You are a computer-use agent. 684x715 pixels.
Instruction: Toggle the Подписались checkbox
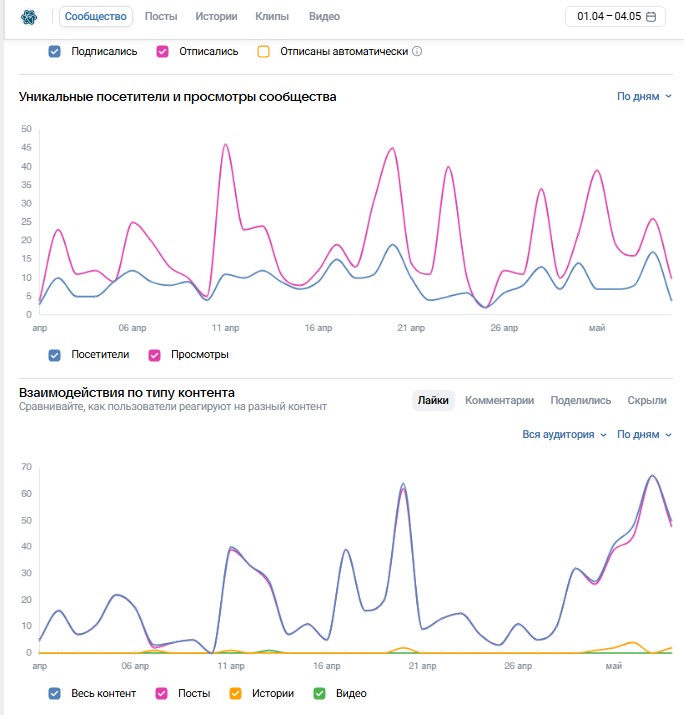54,52
